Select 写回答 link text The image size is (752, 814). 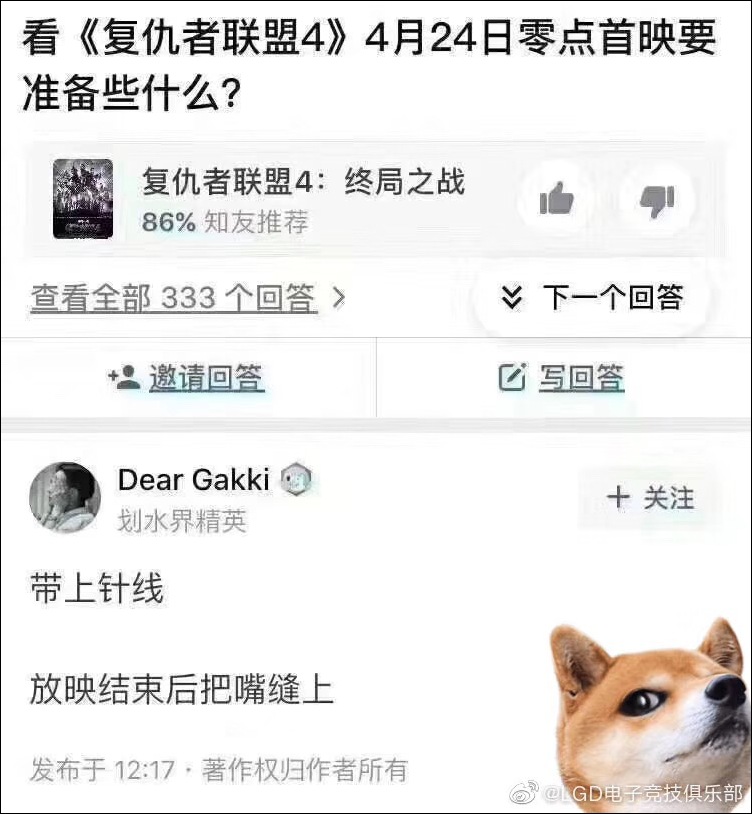581,377
